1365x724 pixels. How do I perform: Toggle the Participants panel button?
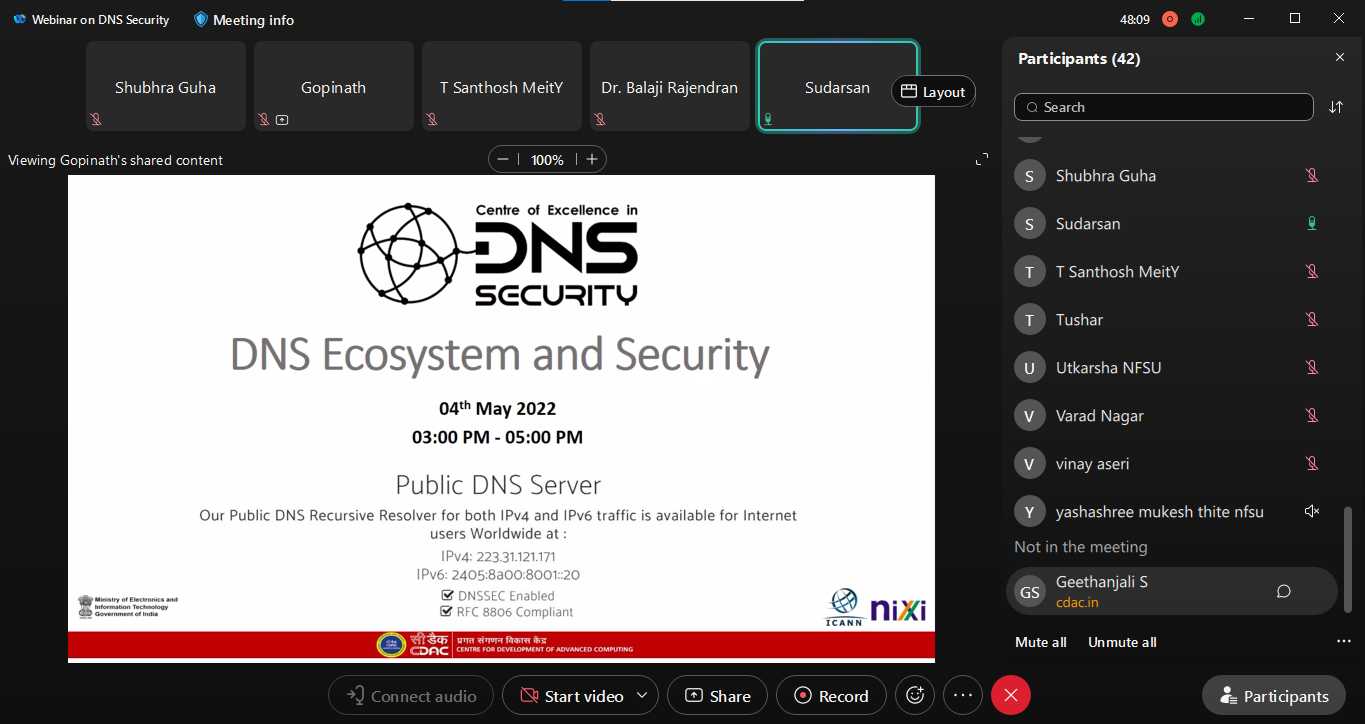1273,697
